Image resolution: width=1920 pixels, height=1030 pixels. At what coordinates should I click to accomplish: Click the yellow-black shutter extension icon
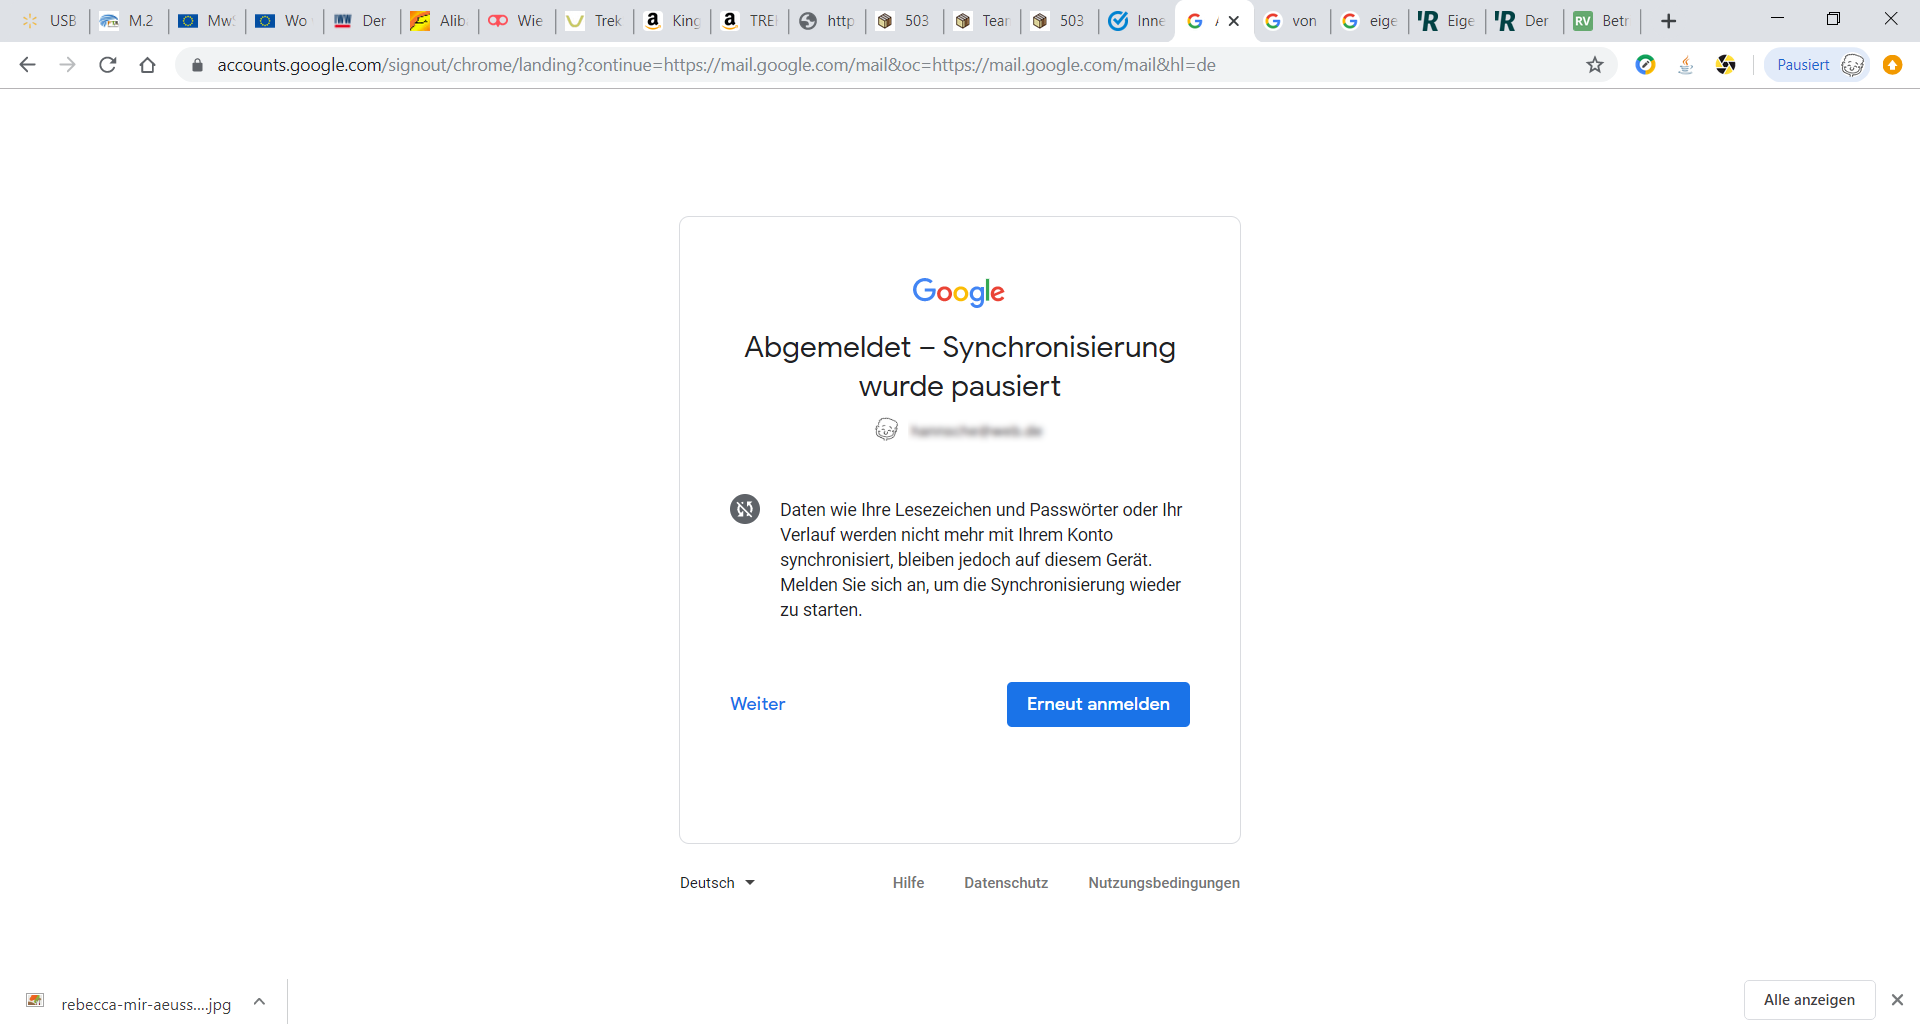[x=1727, y=65]
